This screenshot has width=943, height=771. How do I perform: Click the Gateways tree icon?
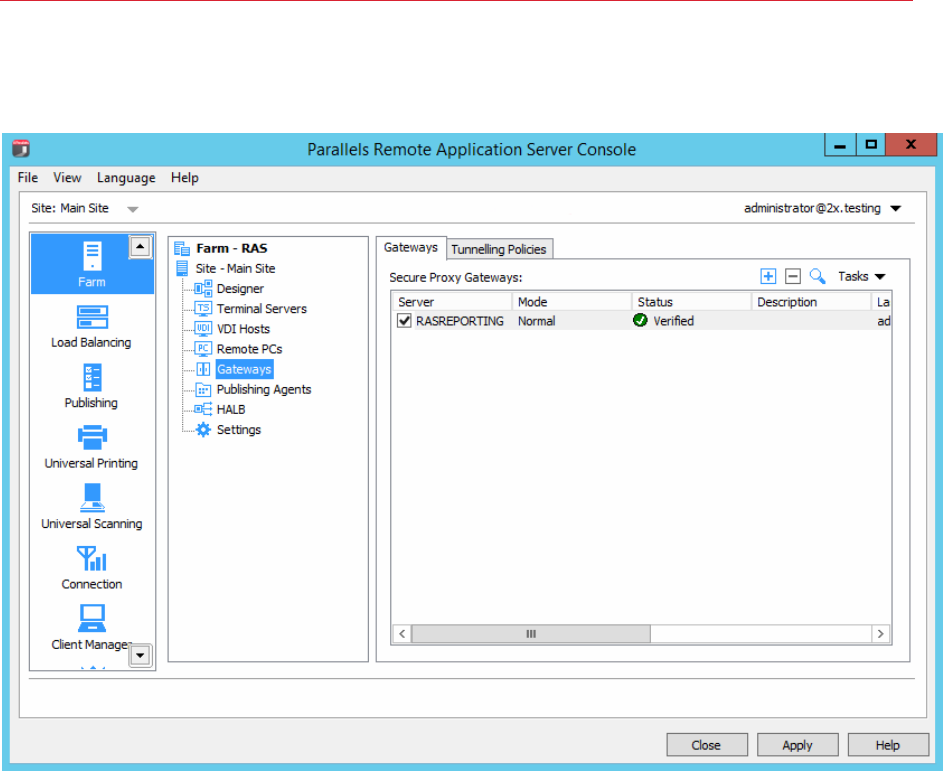(203, 369)
